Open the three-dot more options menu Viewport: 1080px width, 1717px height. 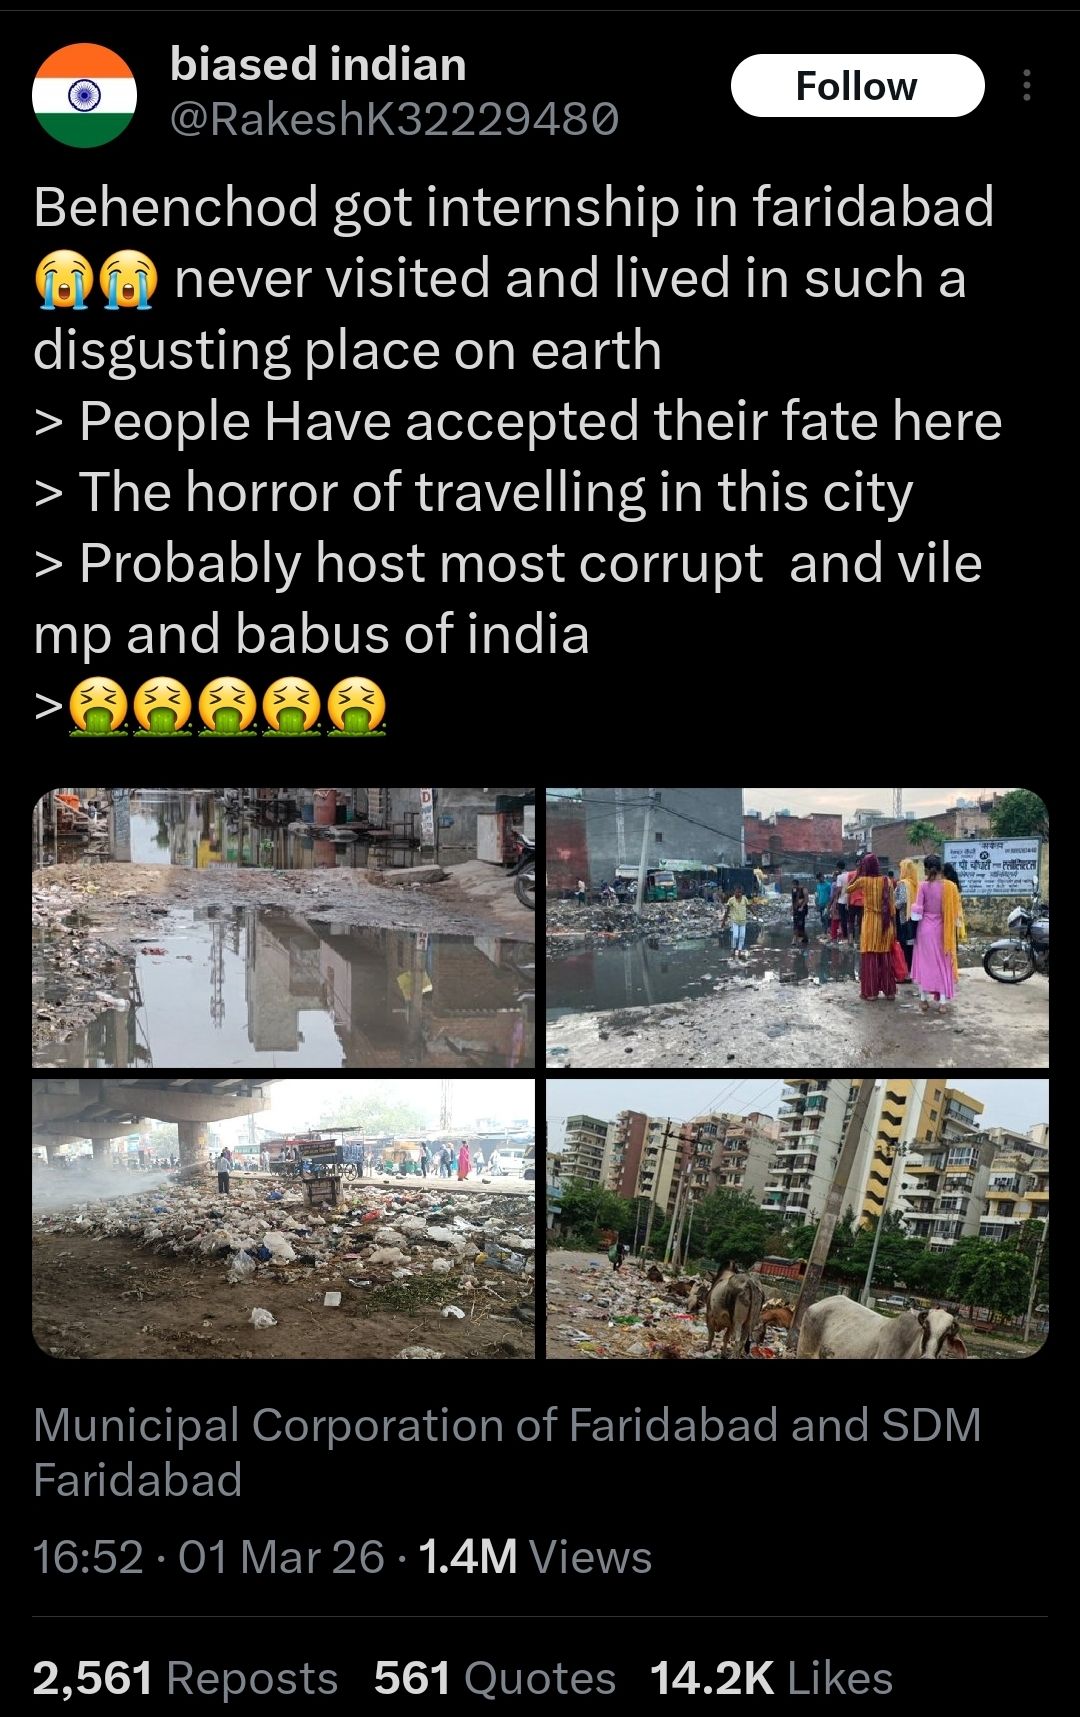(1026, 86)
